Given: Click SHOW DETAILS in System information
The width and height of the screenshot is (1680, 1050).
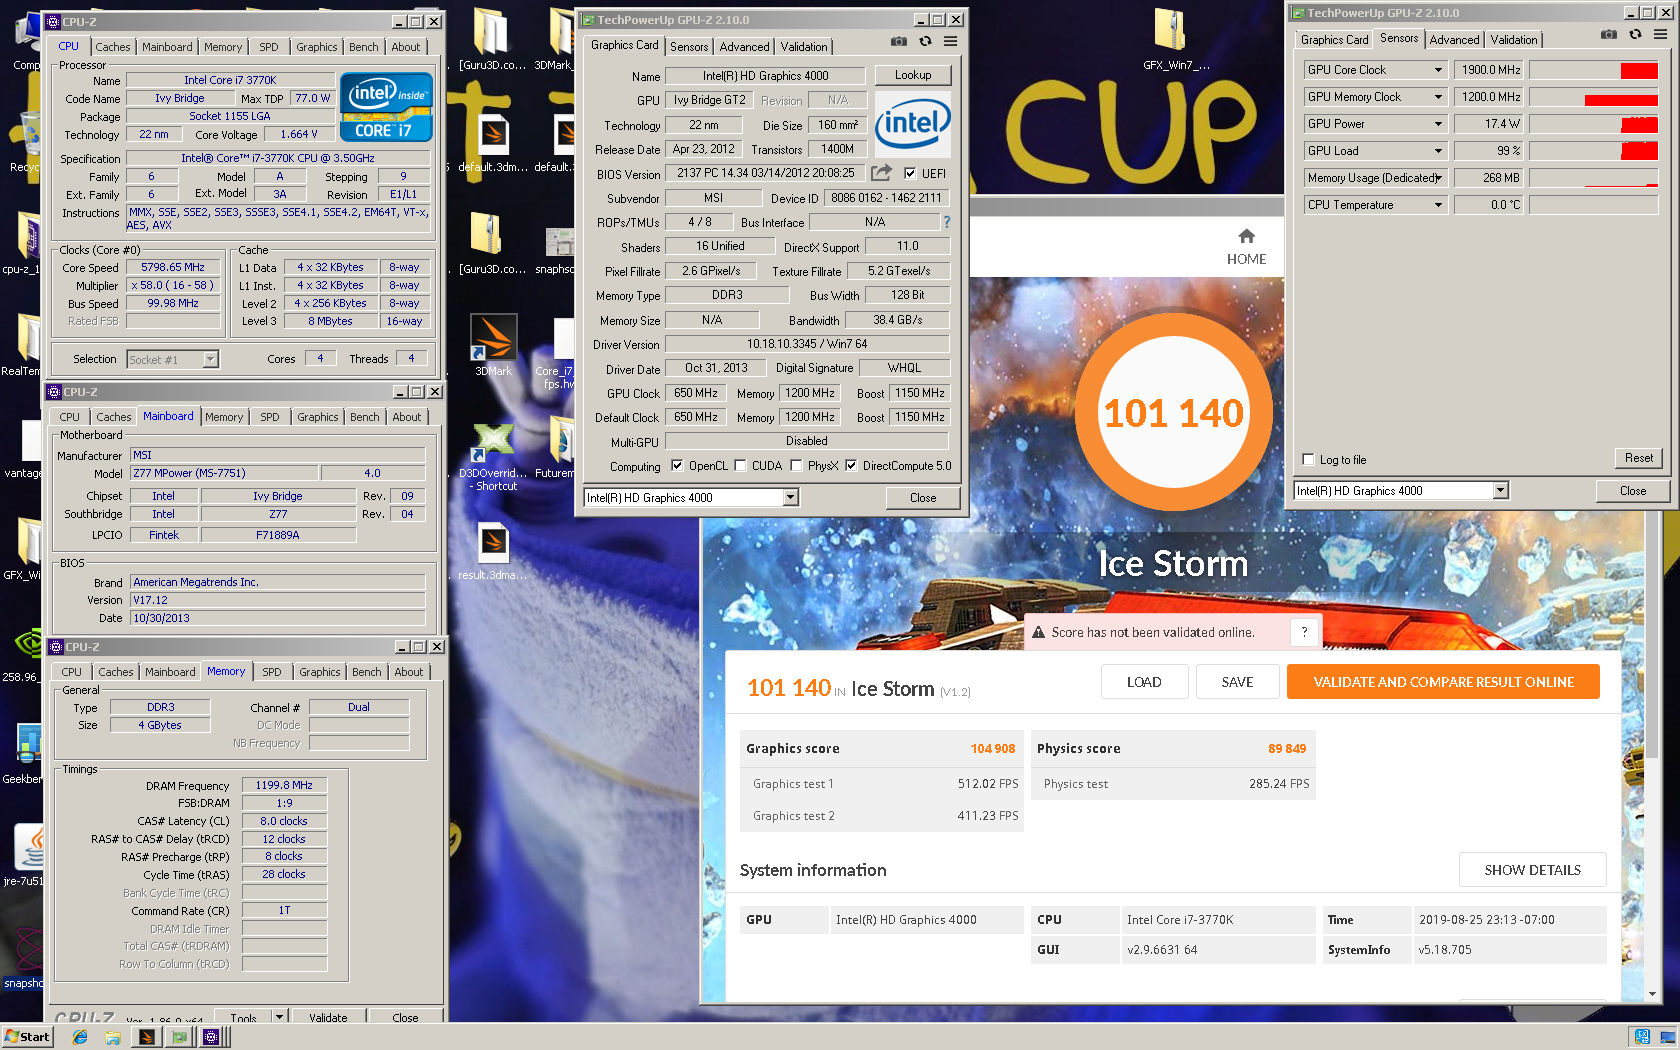Looking at the screenshot, I should click(1532, 870).
